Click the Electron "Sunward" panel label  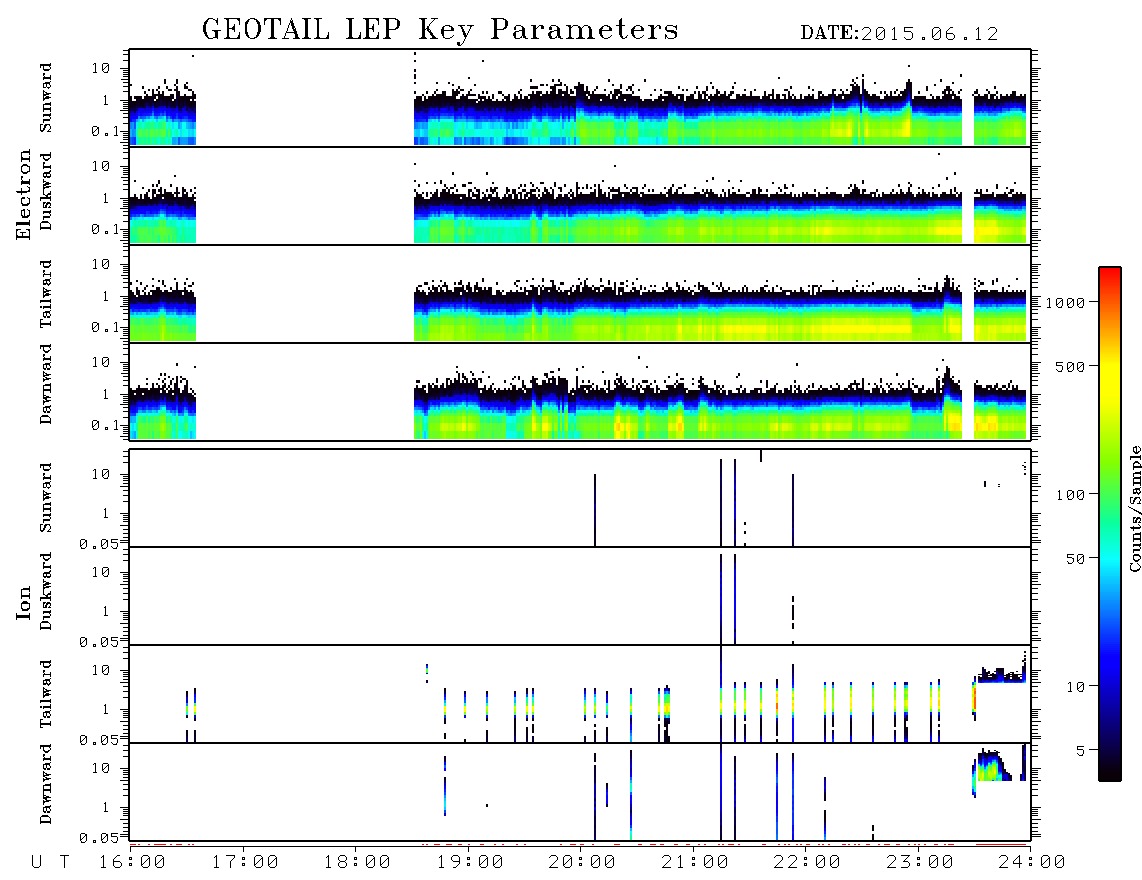point(46,98)
